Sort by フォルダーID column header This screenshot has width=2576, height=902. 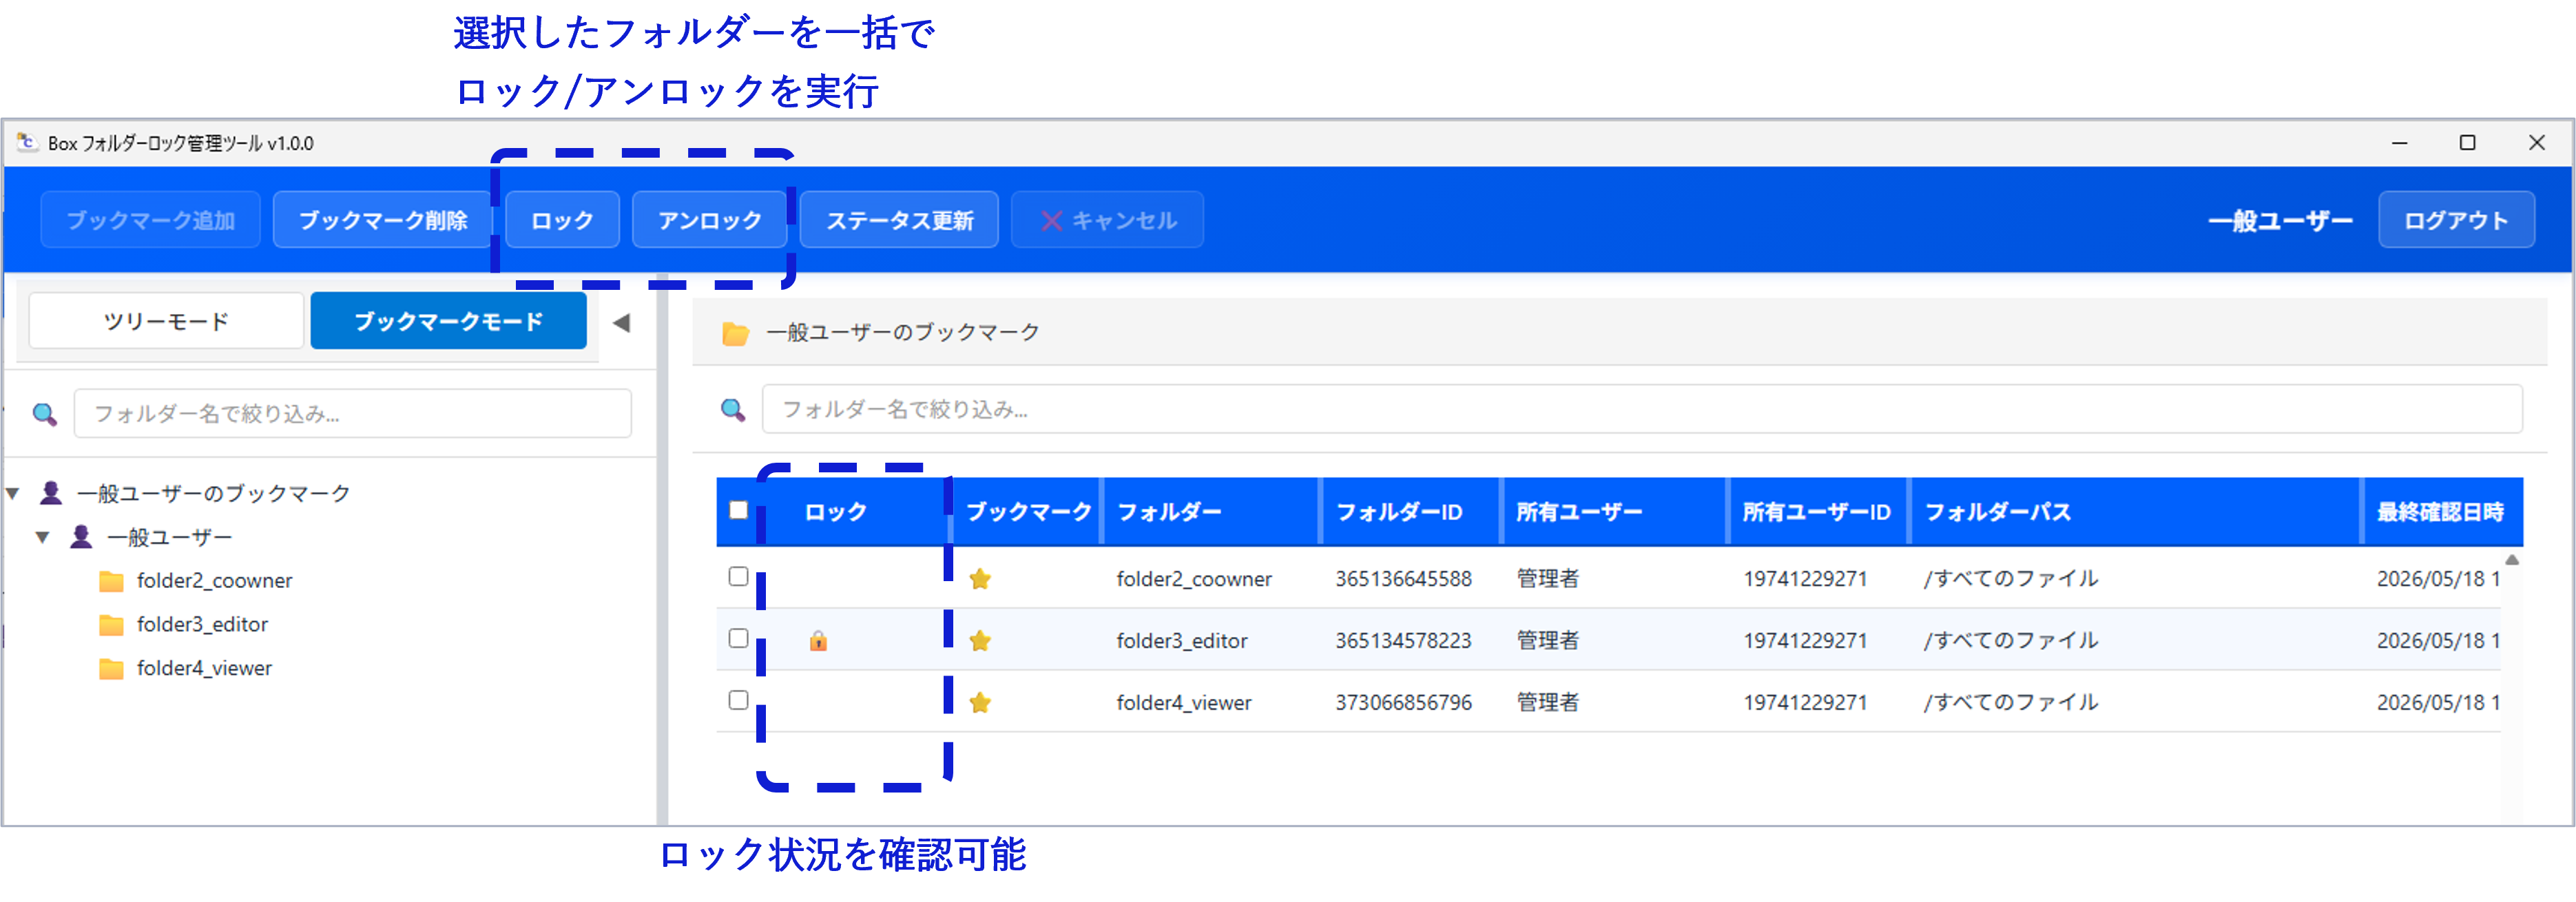pos(1398,512)
